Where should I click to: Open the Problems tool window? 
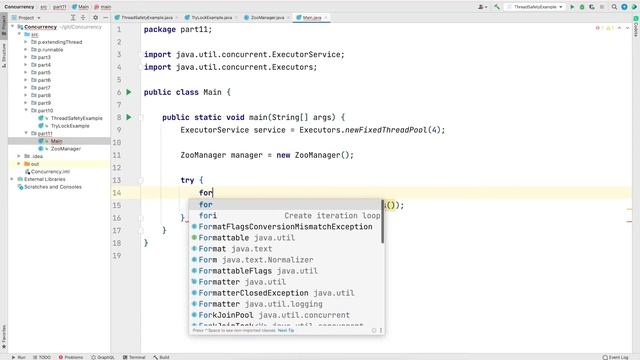pyautogui.click(x=71, y=357)
